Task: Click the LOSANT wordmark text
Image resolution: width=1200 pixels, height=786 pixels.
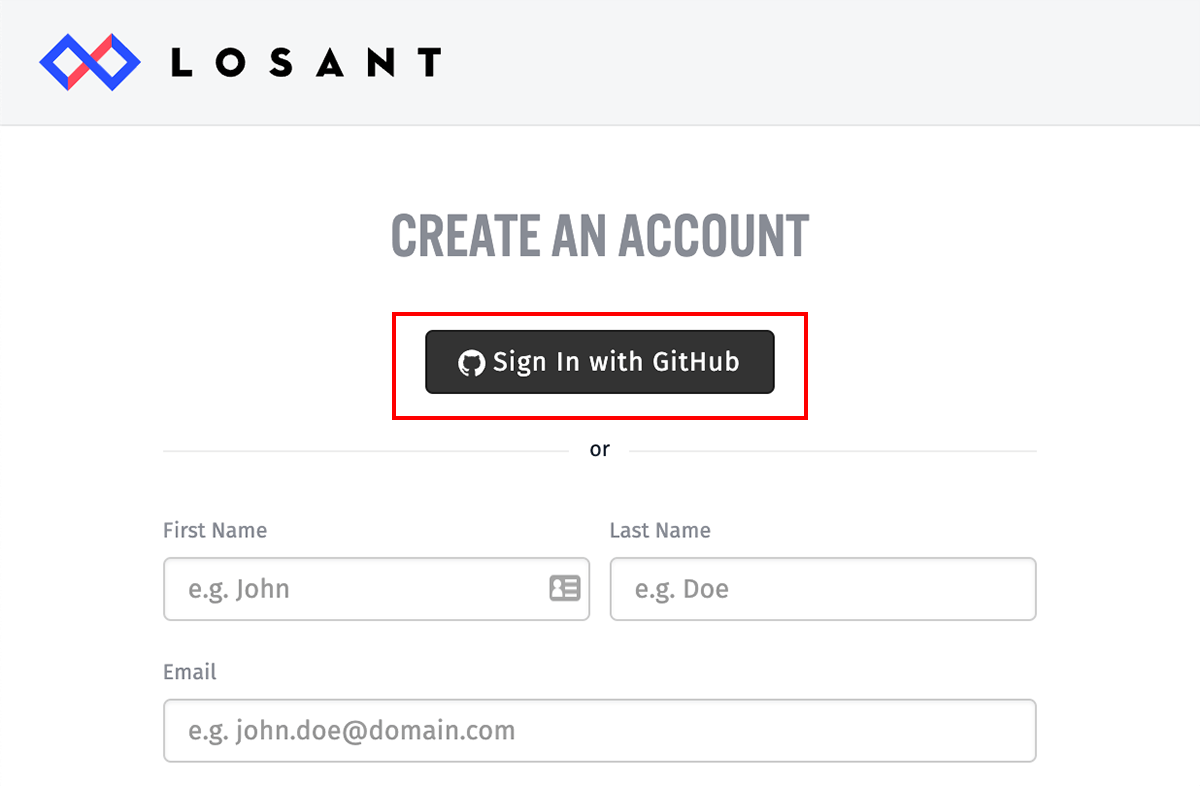Action: (x=305, y=63)
